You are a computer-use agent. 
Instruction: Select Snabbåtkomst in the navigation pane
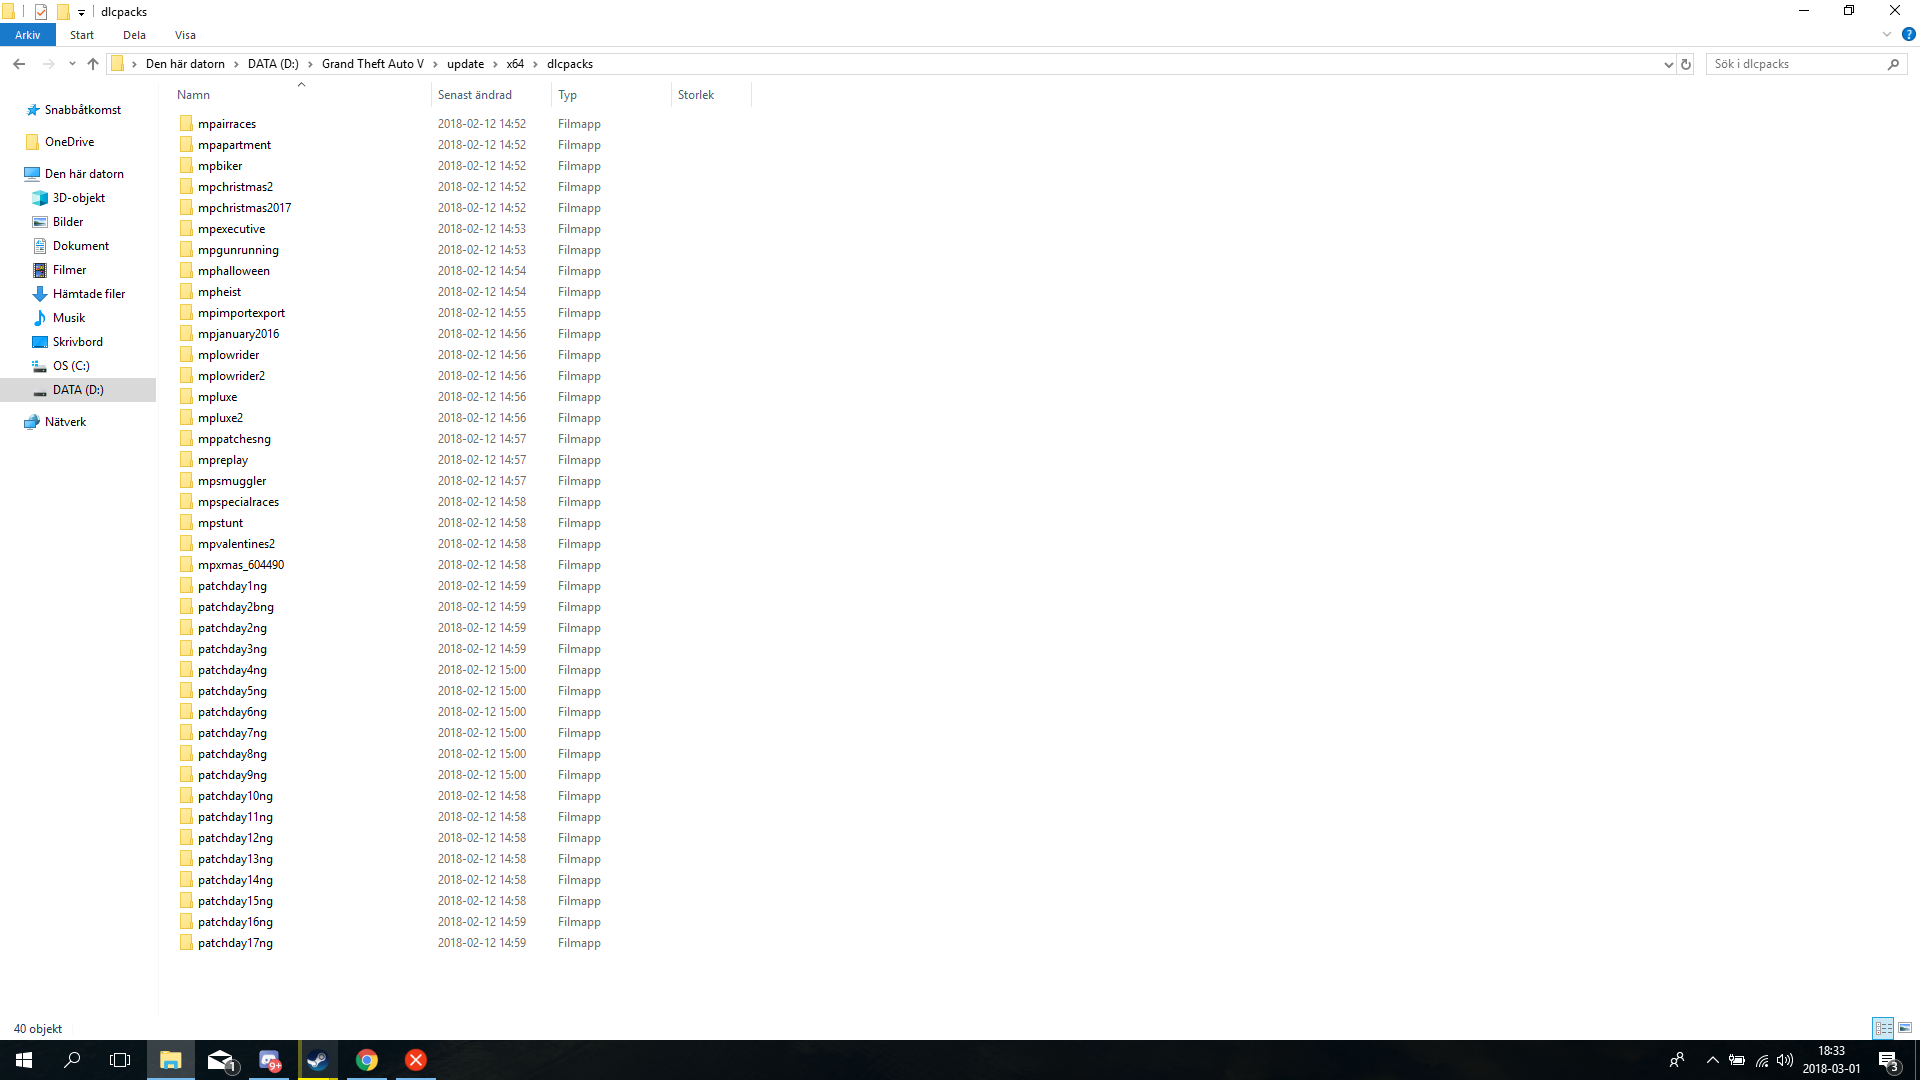pyautogui.click(x=83, y=110)
